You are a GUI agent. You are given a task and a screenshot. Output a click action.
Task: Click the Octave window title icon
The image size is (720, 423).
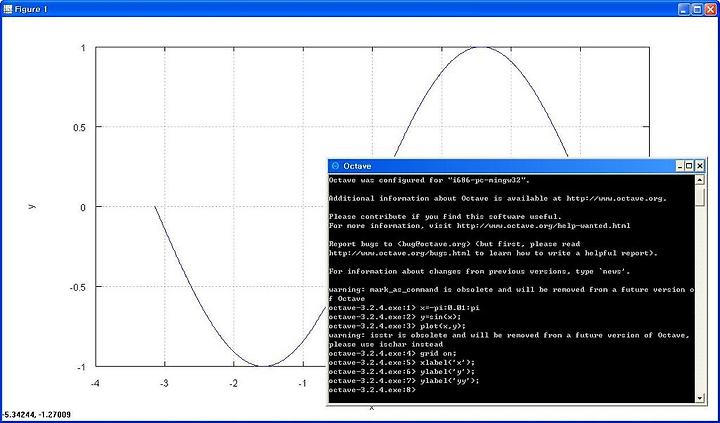click(336, 166)
